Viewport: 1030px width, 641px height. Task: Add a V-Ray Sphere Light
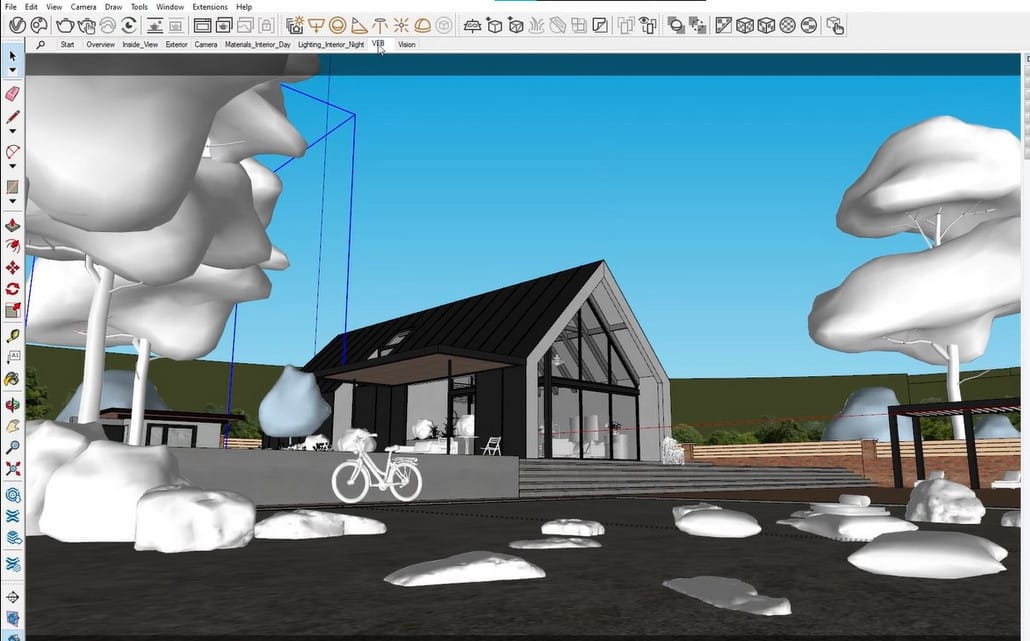tap(338, 25)
